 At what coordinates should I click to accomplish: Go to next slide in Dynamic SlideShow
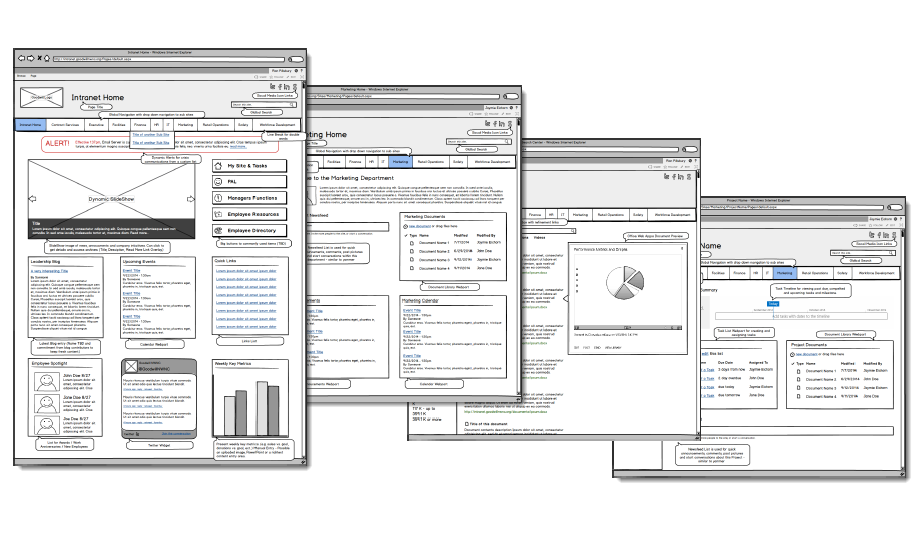pos(190,199)
